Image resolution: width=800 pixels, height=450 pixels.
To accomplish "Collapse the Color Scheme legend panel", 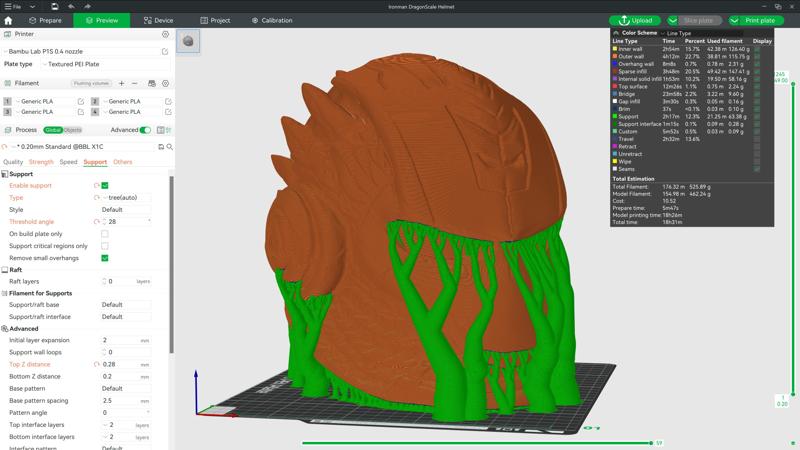I will 616,33.
